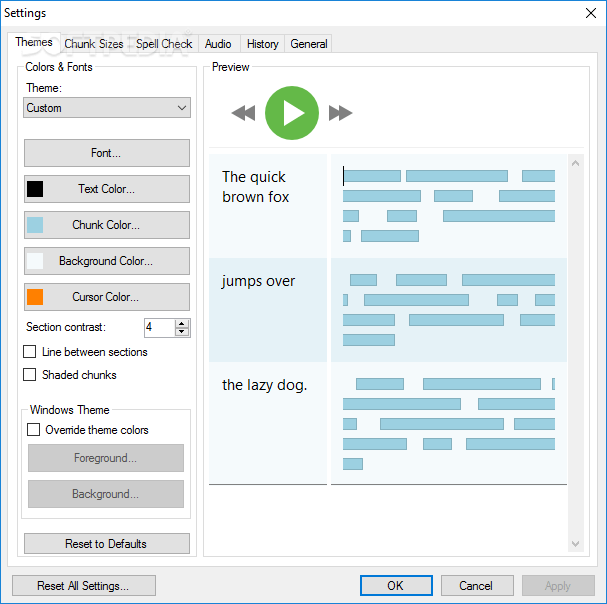Confirm settings with OK
The height and width of the screenshot is (604, 607).
396,585
